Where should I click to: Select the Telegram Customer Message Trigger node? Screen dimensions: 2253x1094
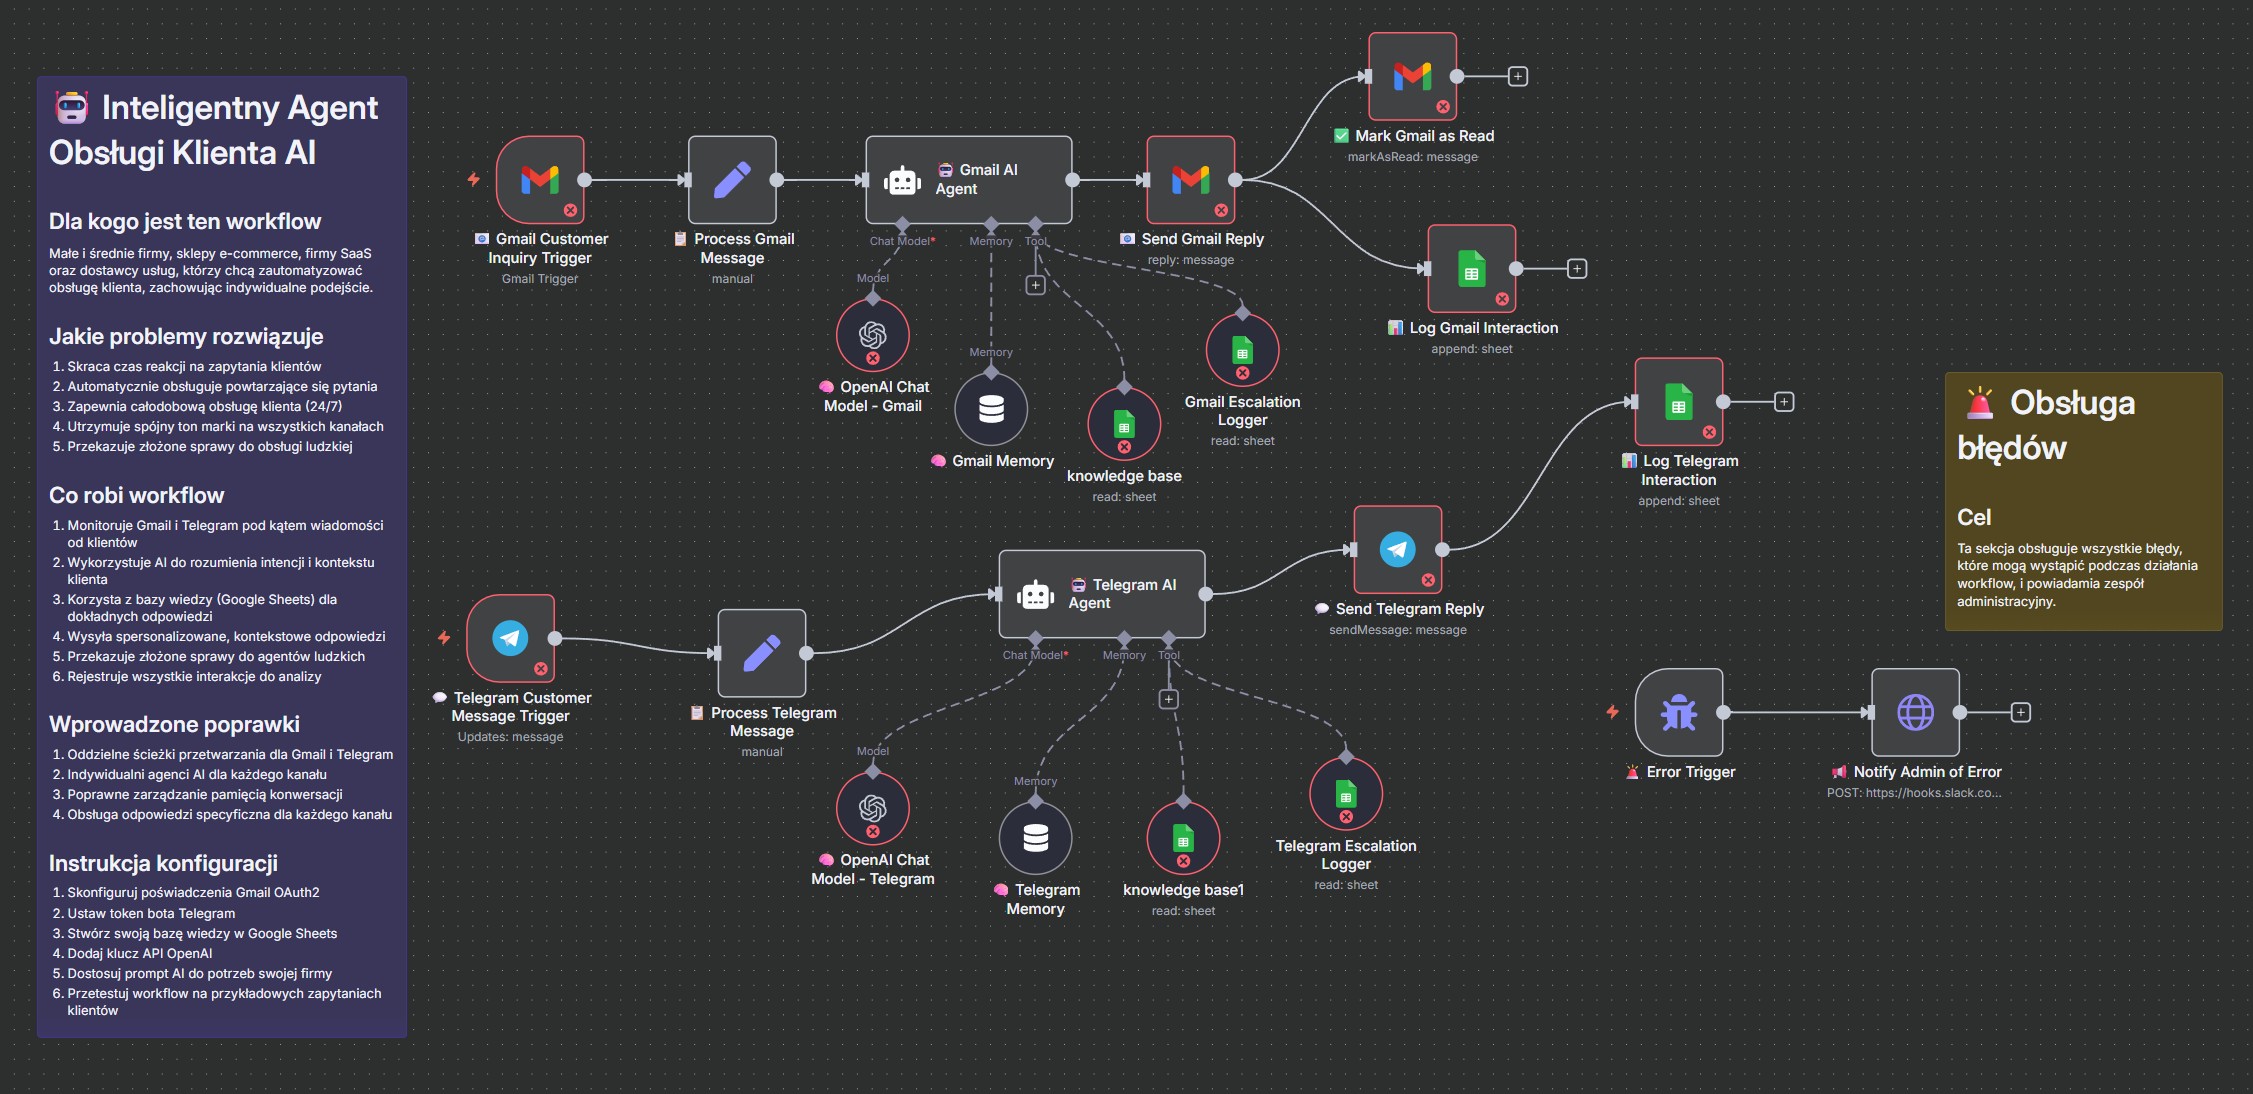pyautogui.click(x=511, y=639)
